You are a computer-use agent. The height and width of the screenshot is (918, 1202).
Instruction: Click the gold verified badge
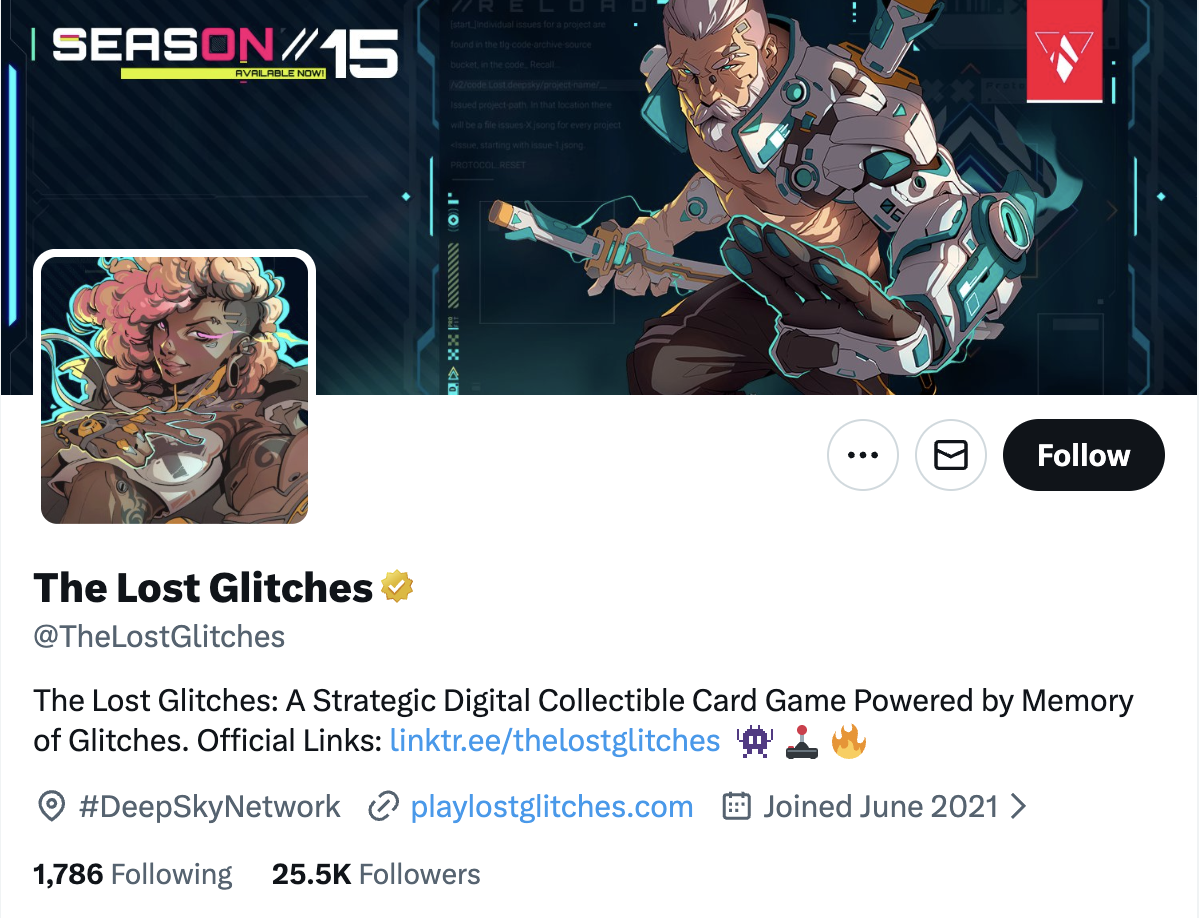click(398, 587)
